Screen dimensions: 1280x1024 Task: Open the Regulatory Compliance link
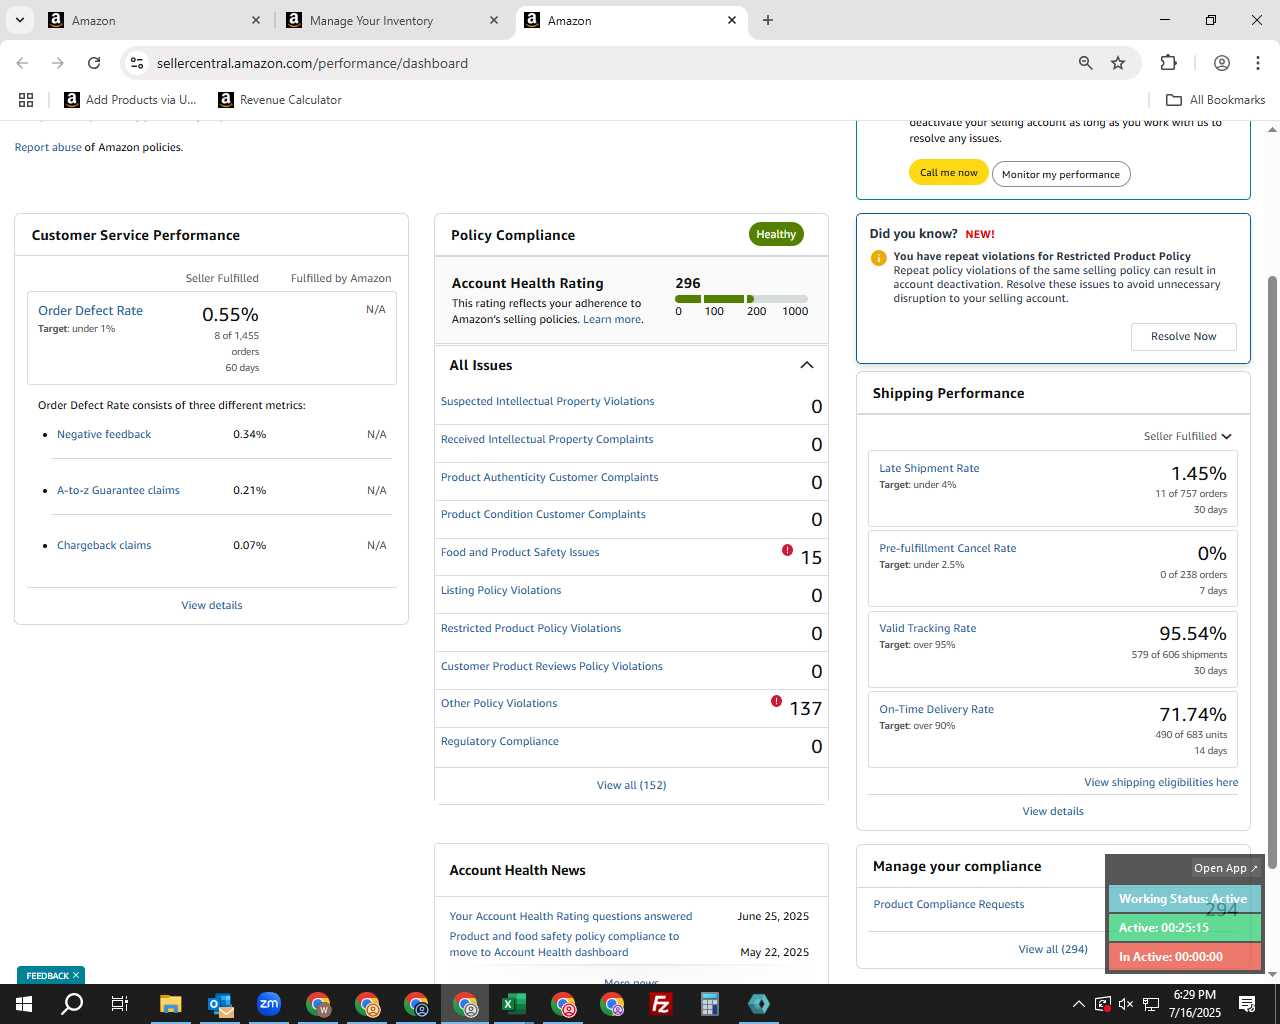coord(500,741)
